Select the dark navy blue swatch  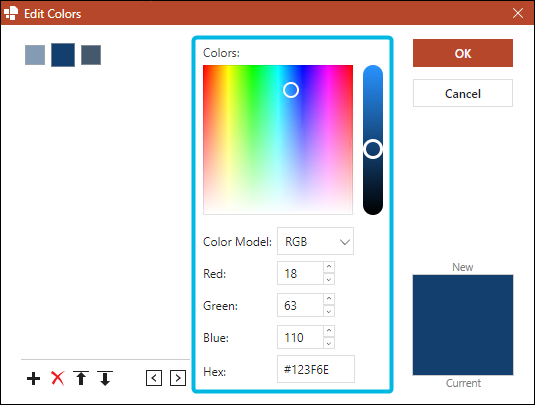(63, 55)
